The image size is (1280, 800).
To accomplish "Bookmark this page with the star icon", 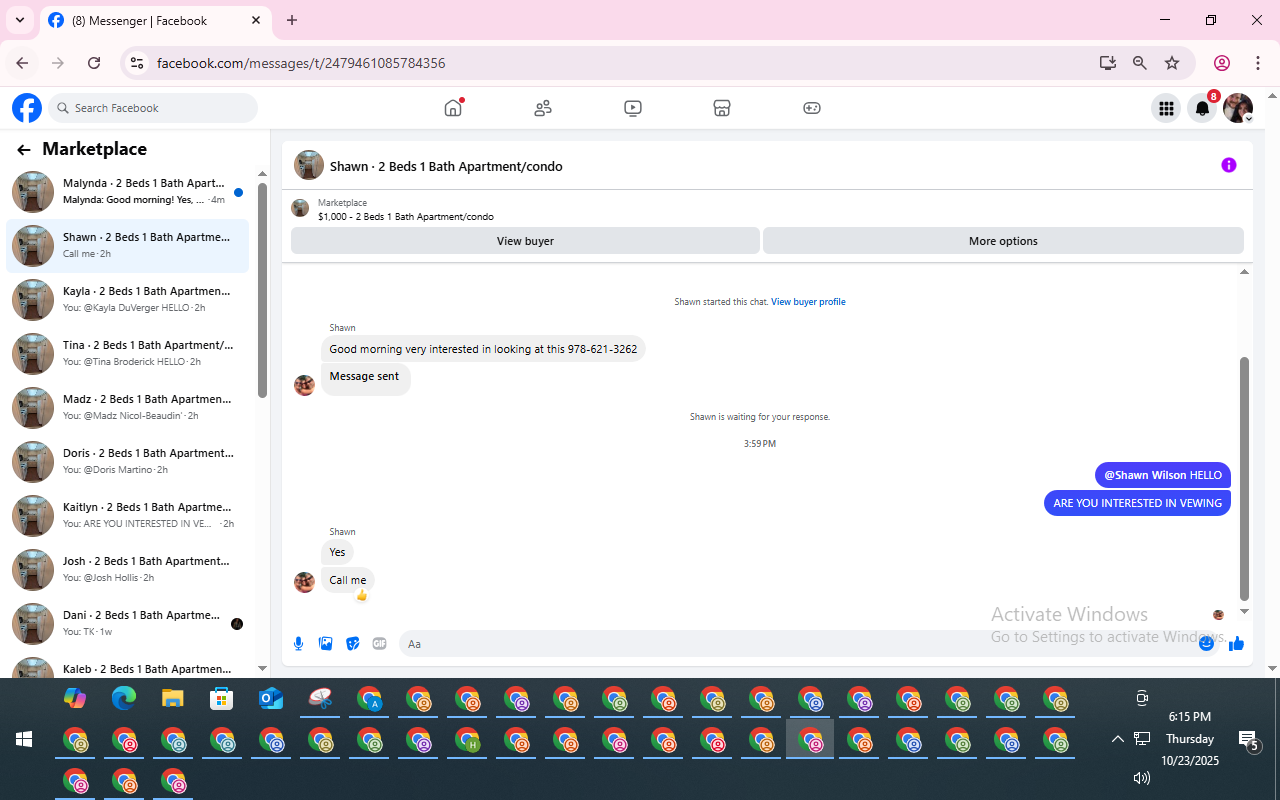I will pyautogui.click(x=1172, y=63).
